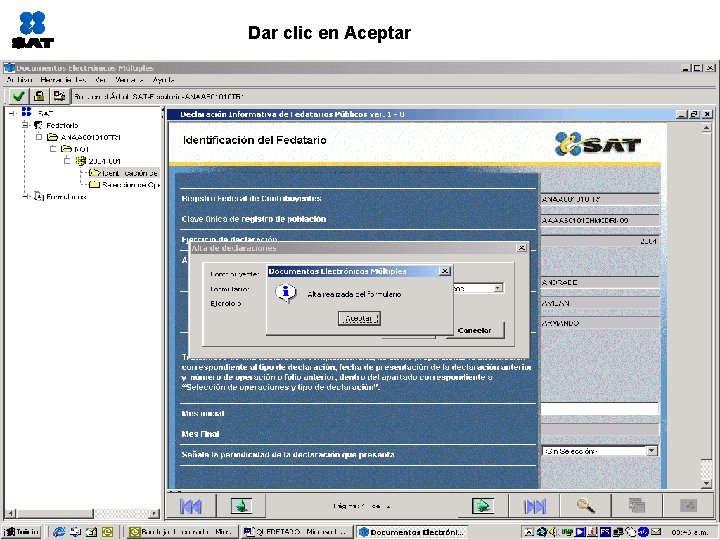The width and height of the screenshot is (720, 540).
Task: Expand the Formularios tree node
Action: [25, 197]
